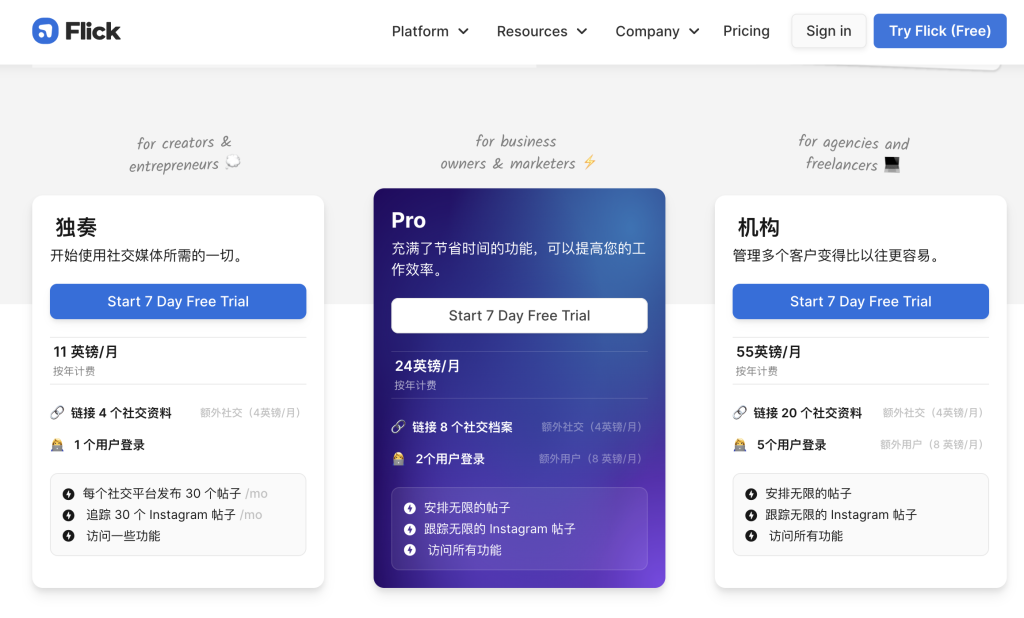Image resolution: width=1024 pixels, height=618 pixels.
Task: Click the link icon beside 链接 8 个社交档案
Action: (x=398, y=427)
